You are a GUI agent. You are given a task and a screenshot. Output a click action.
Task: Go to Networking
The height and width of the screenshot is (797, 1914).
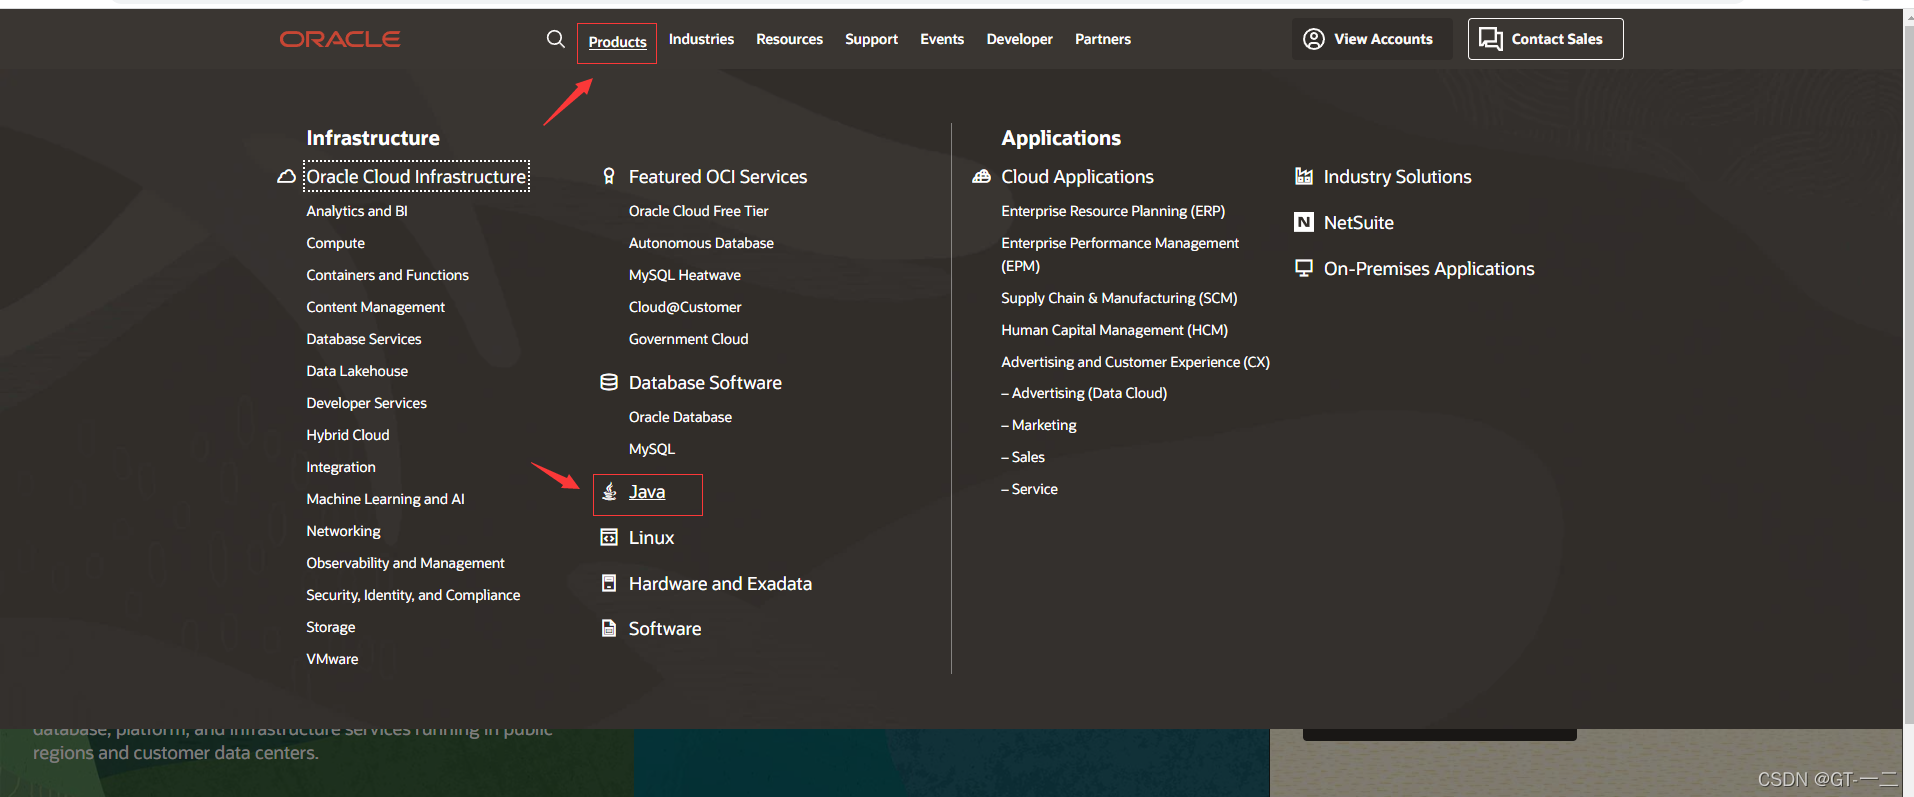(x=343, y=531)
